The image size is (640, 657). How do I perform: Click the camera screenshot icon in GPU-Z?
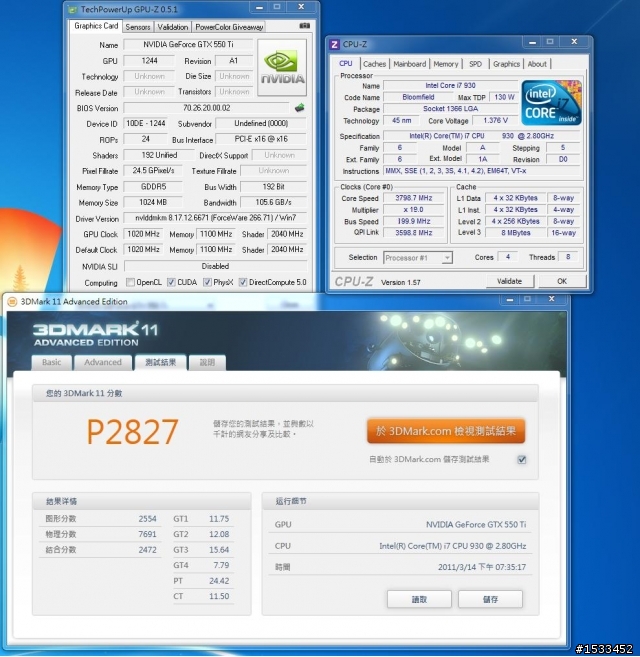(305, 26)
